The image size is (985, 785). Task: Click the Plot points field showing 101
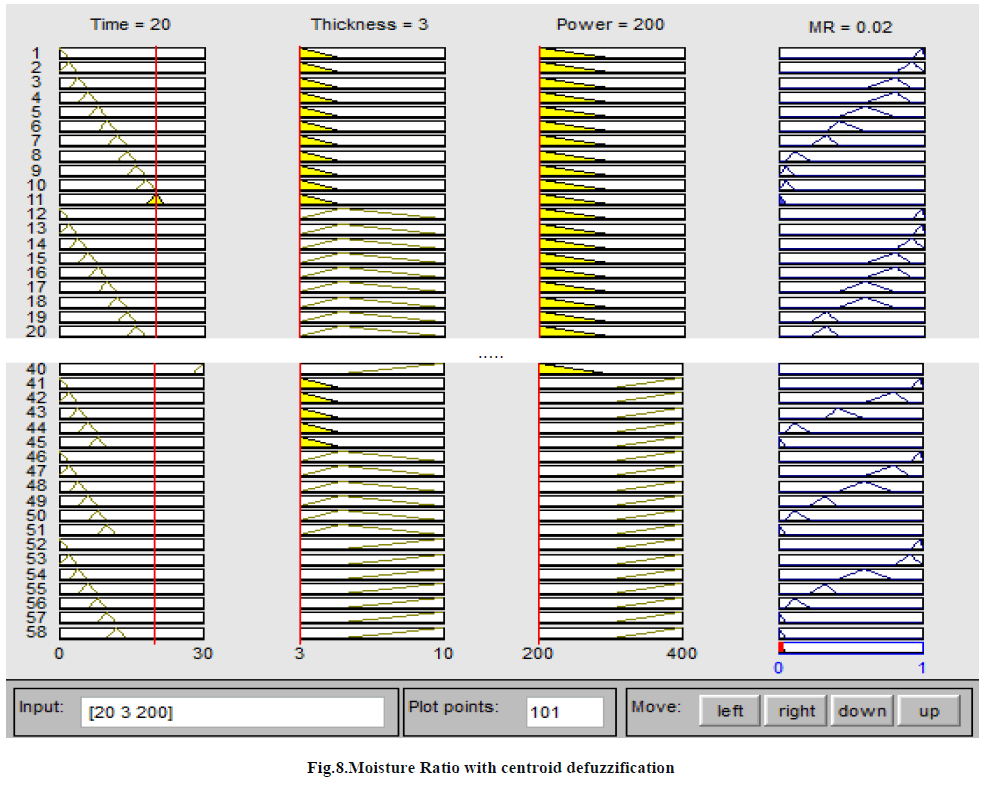tap(565, 712)
